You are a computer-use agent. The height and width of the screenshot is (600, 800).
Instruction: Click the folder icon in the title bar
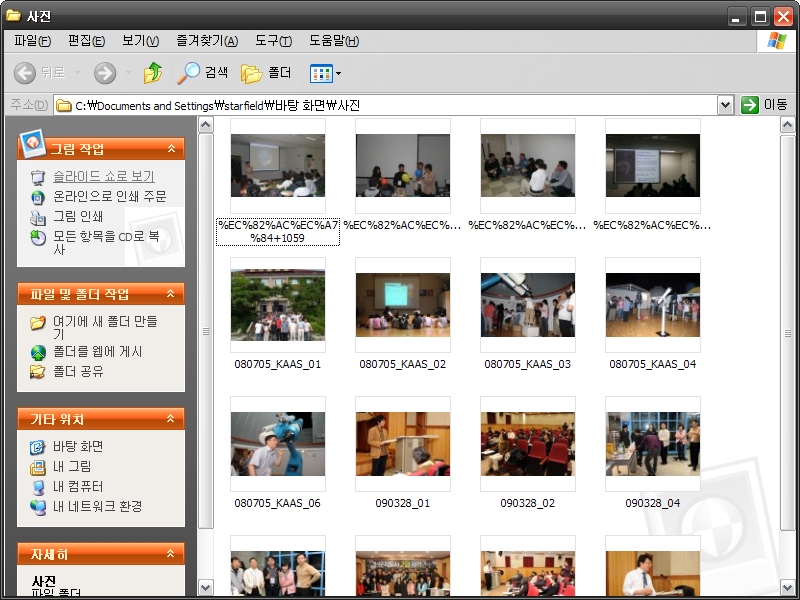[13, 16]
